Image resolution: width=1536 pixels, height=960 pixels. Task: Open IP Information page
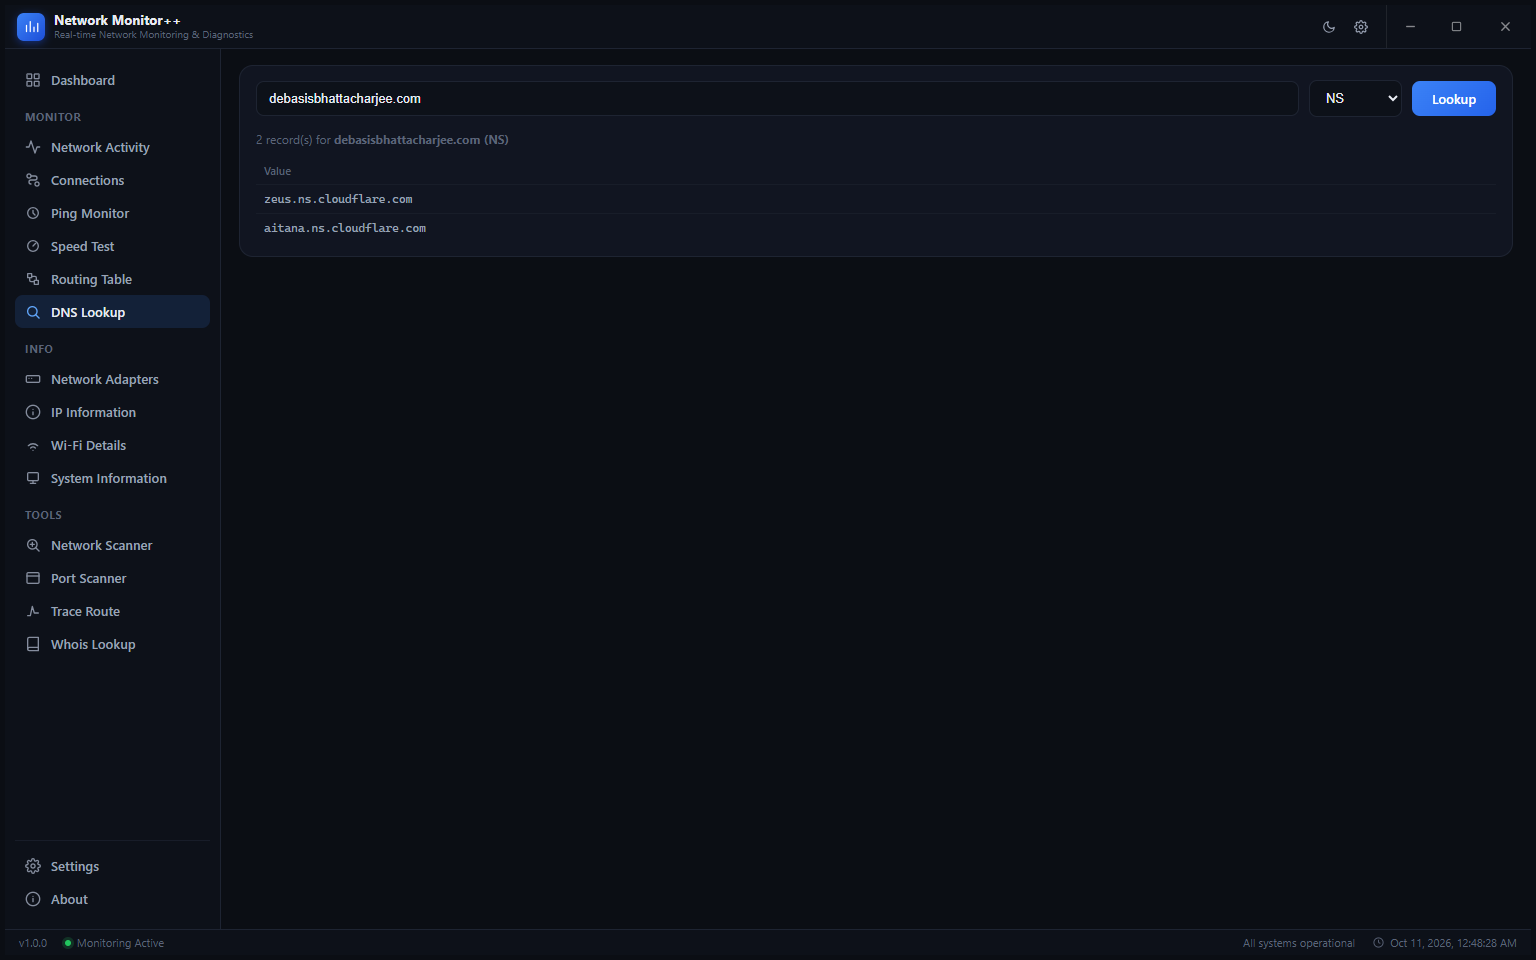click(x=112, y=412)
